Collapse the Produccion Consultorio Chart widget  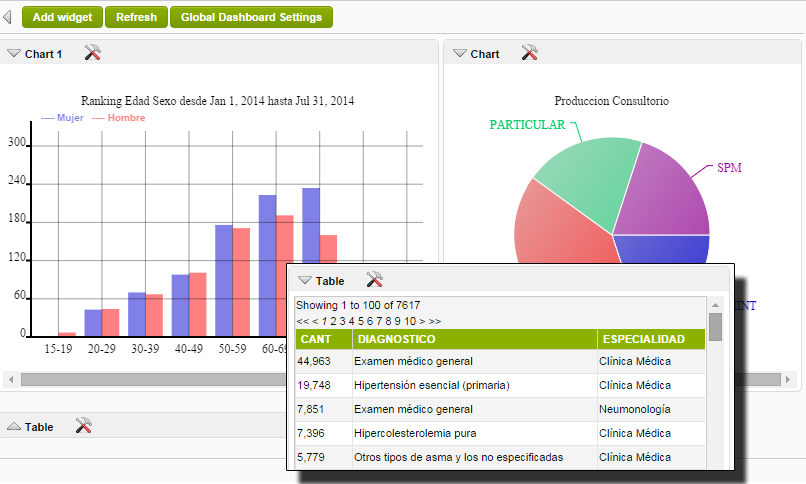point(460,54)
